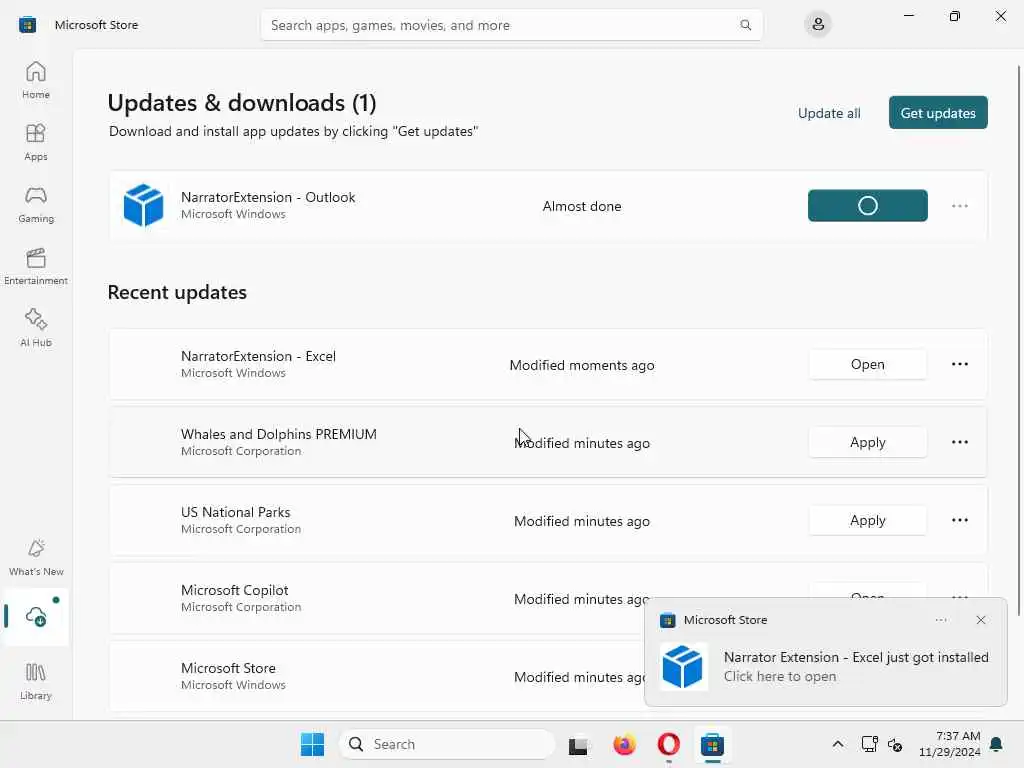Viewport: 1024px width, 768px height.
Task: Click the Get updates button
Action: pos(938,113)
